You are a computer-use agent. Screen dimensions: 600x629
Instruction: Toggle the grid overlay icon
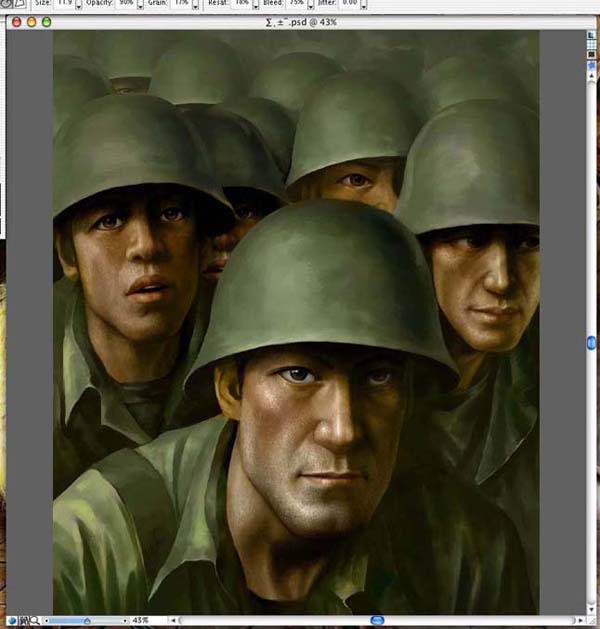tap(592, 45)
